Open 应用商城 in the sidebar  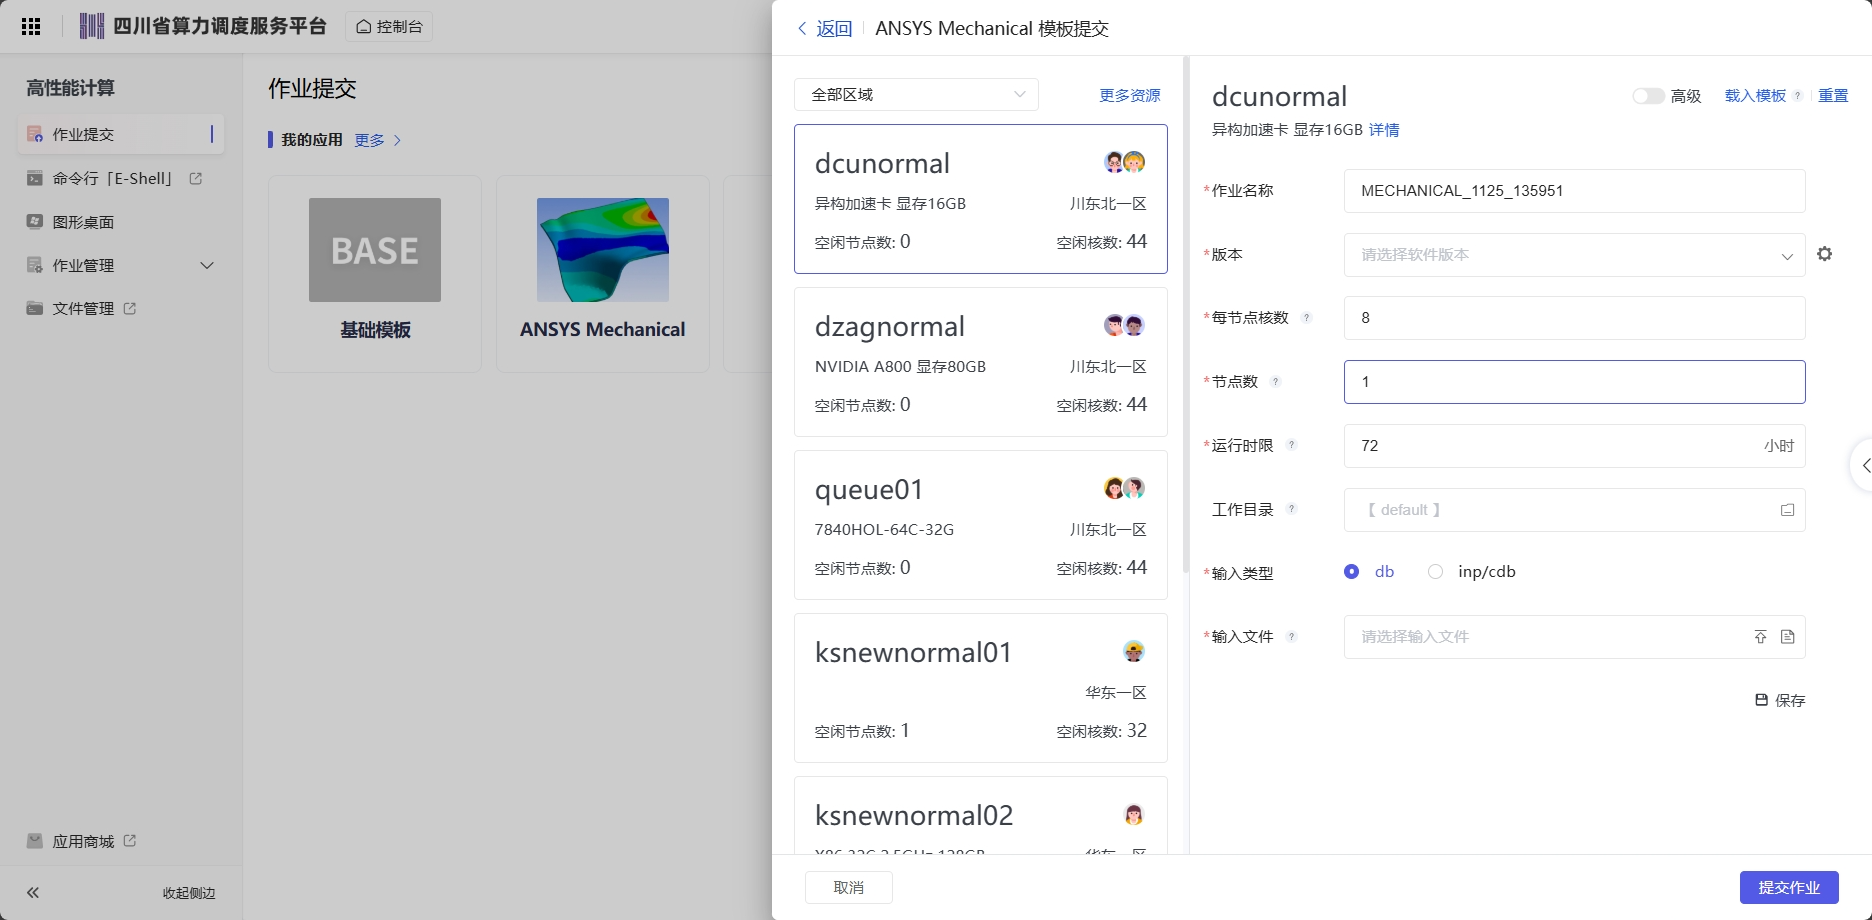click(x=81, y=841)
